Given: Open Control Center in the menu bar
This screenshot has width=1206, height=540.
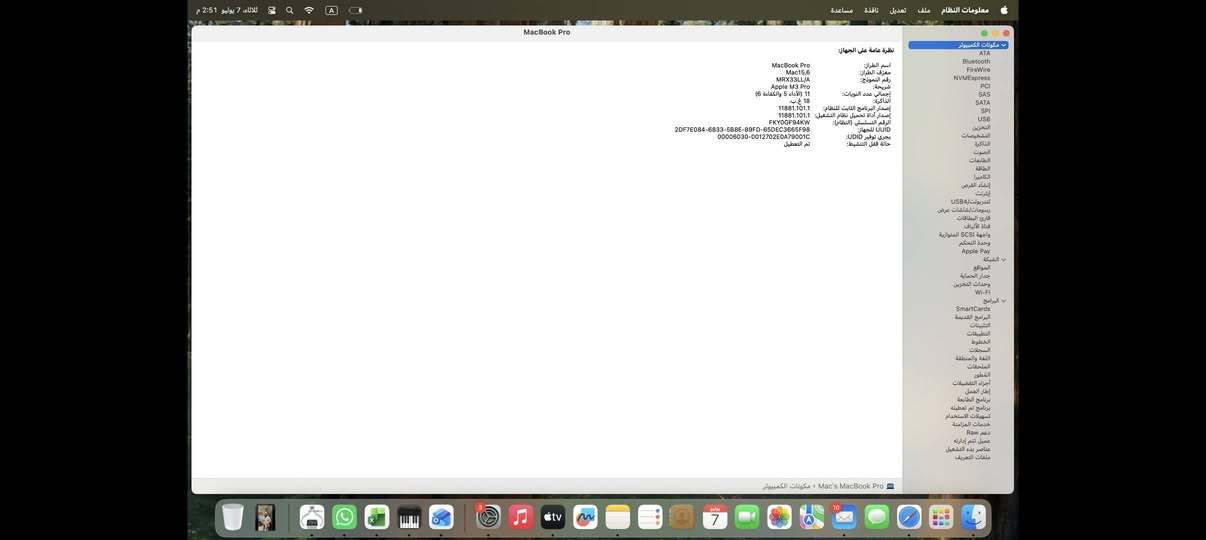Looking at the screenshot, I should 272,10.
